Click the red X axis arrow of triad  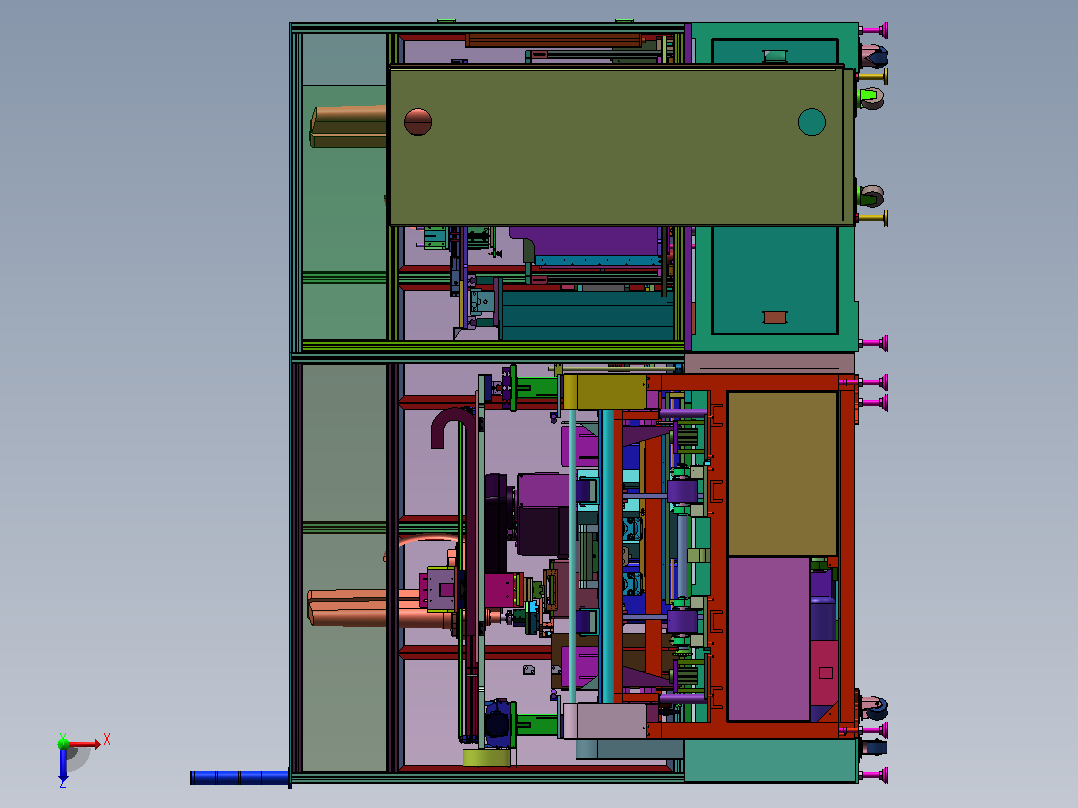tap(85, 744)
